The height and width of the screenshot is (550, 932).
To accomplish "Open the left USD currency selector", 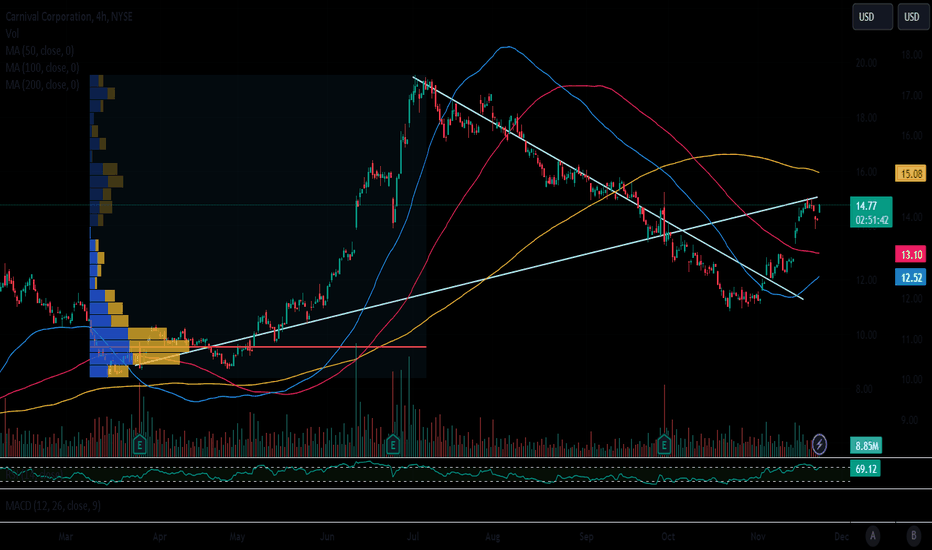I will pos(872,17).
